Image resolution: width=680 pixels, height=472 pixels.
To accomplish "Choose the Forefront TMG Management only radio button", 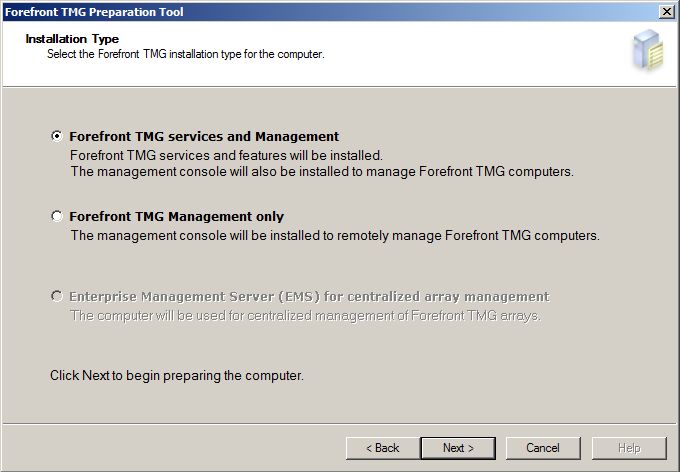I will coord(56,216).
